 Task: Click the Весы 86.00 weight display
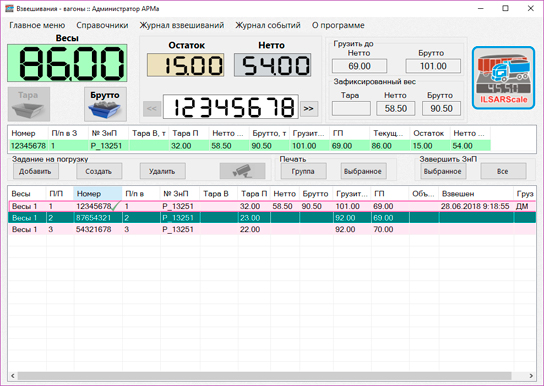pyautogui.click(x=67, y=63)
